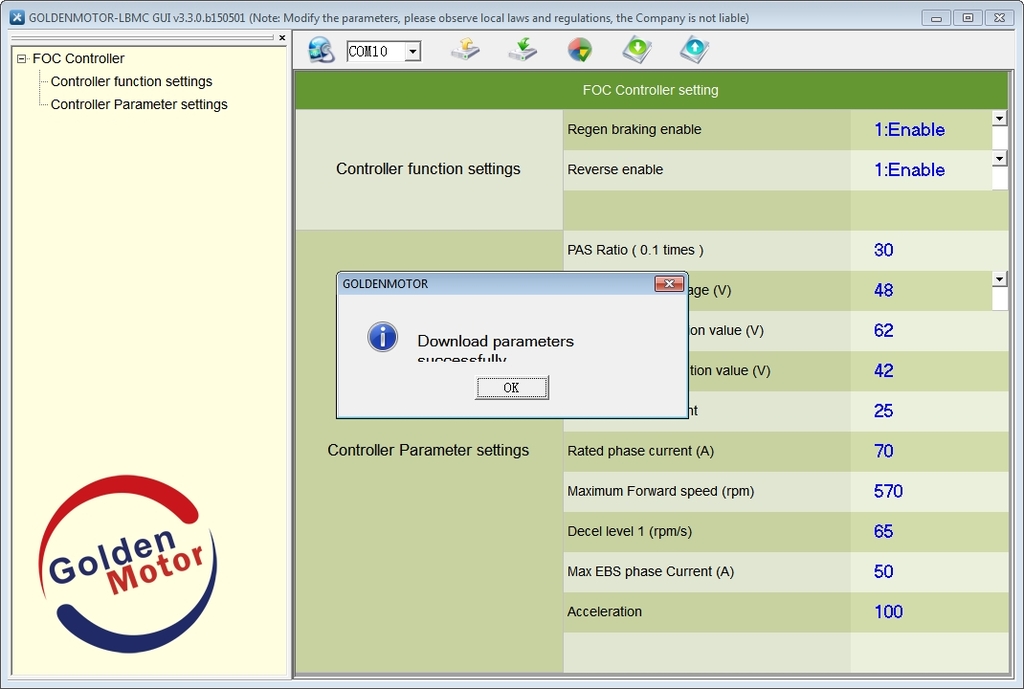Click the drive icon with green down arrow
This screenshot has height=689, width=1024.
click(522, 50)
